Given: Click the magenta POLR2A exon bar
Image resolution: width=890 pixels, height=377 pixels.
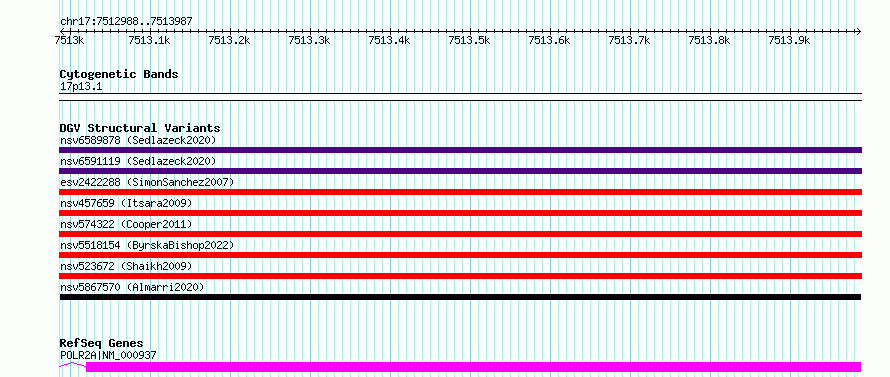Looking at the screenshot, I should click(x=473, y=367).
